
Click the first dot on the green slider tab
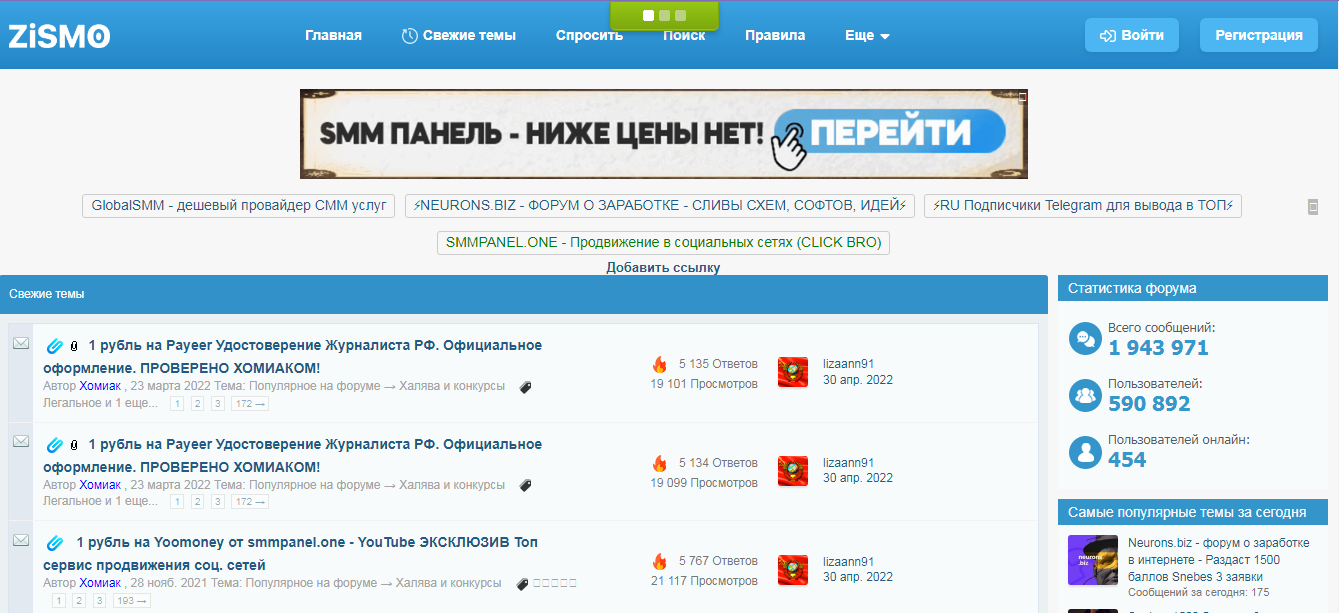[648, 15]
